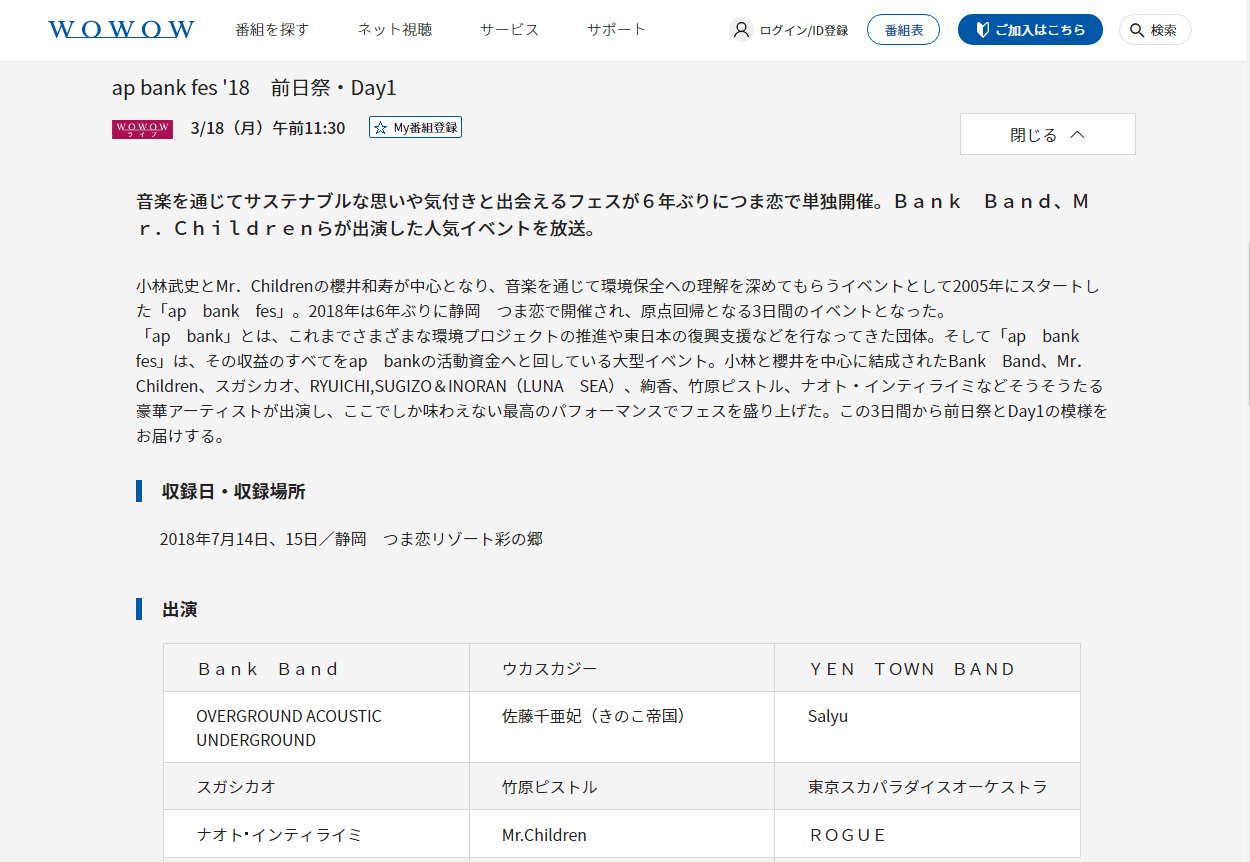This screenshot has width=1250, height=862.
Task: Collapse details with 閉じる chevron
Action: point(1077,134)
